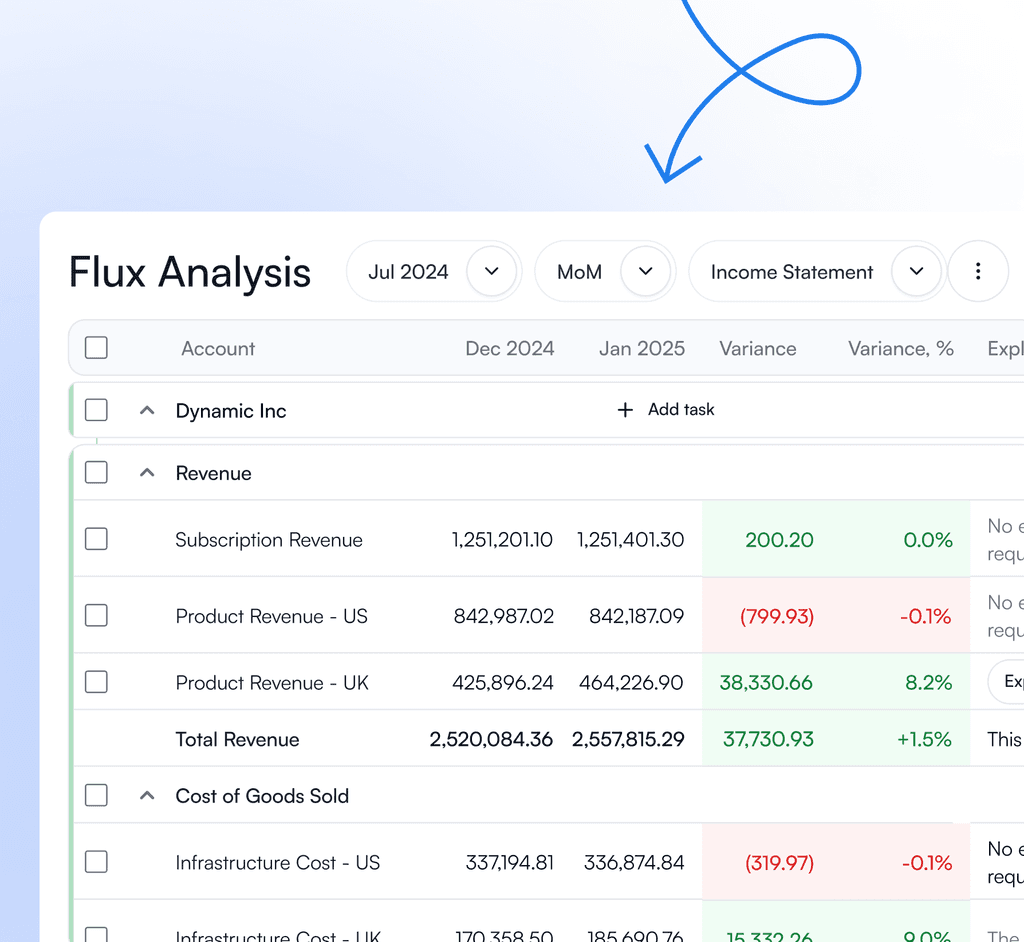The image size is (1024, 942).
Task: Toggle the select-all checkbox in the header
Action: point(96,347)
